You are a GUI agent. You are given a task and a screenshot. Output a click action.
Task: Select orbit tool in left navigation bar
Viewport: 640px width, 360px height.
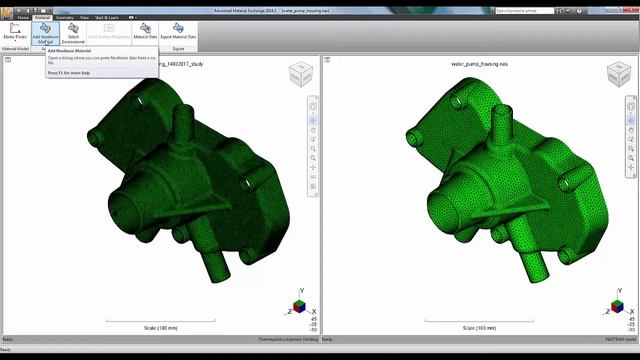313,120
